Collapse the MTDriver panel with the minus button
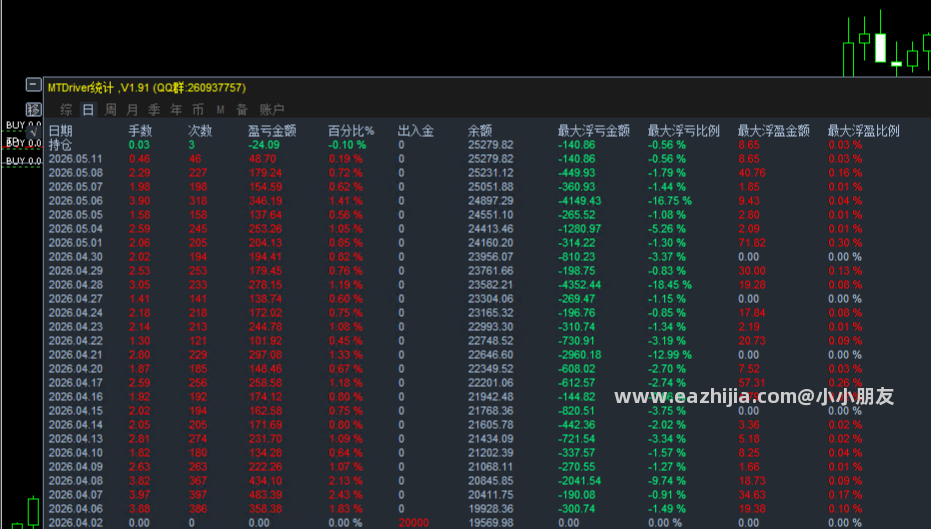This screenshot has height=529, width=931. click(x=34, y=85)
